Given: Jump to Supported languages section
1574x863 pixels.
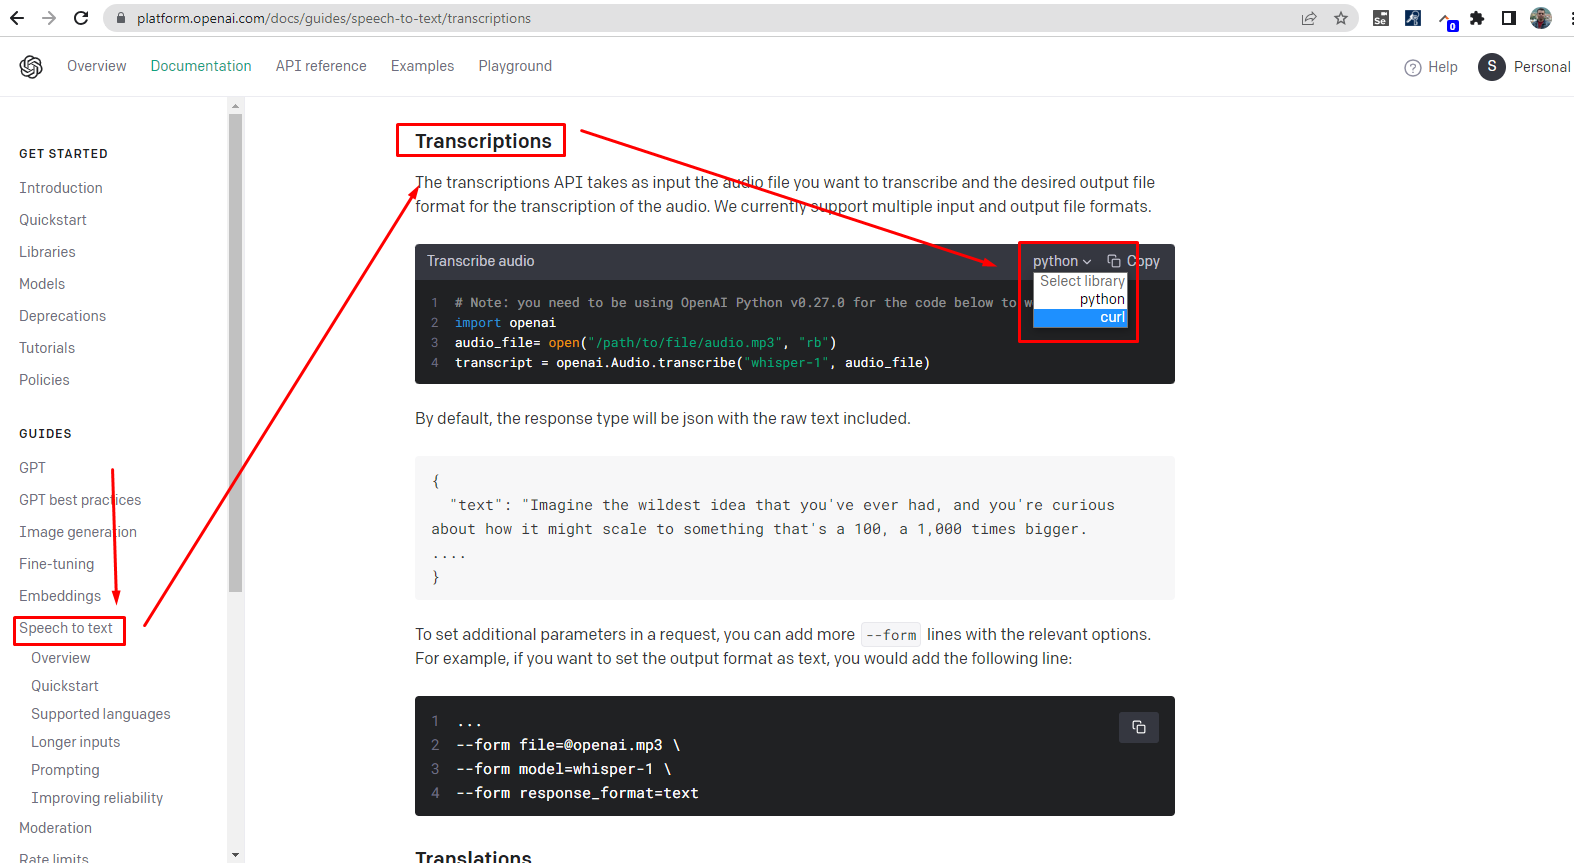Looking at the screenshot, I should click(x=101, y=714).
